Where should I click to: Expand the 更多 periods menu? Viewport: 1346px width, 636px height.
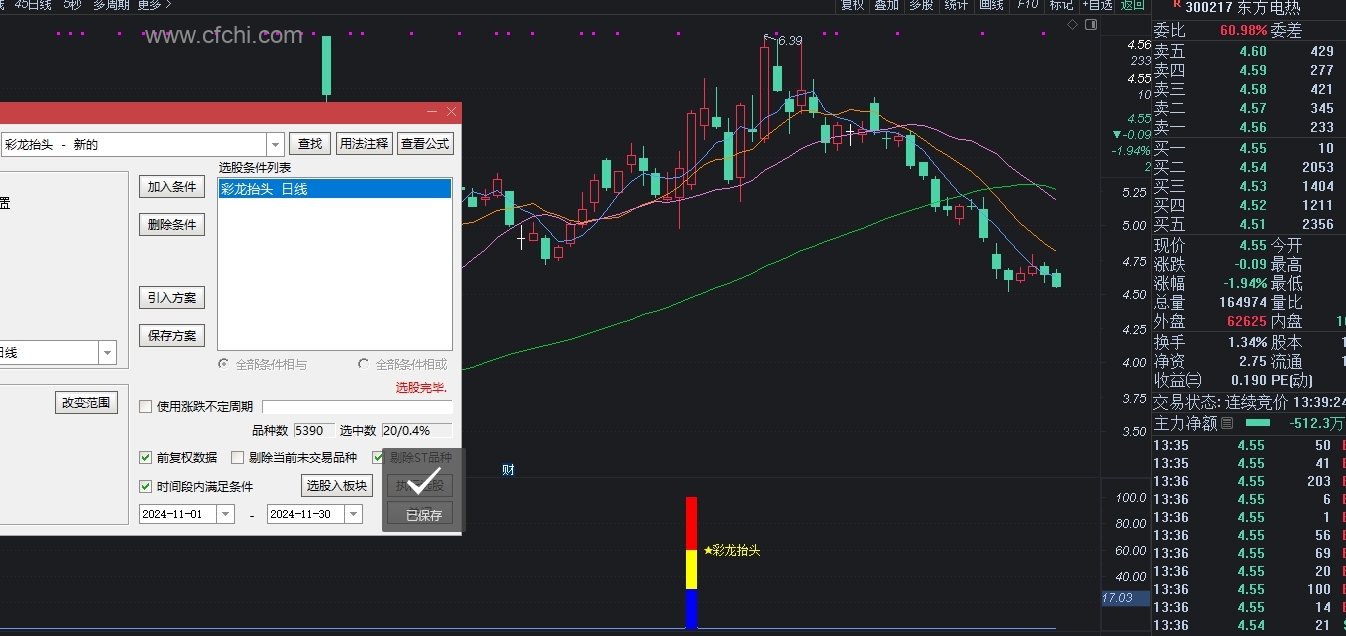(155, 5)
